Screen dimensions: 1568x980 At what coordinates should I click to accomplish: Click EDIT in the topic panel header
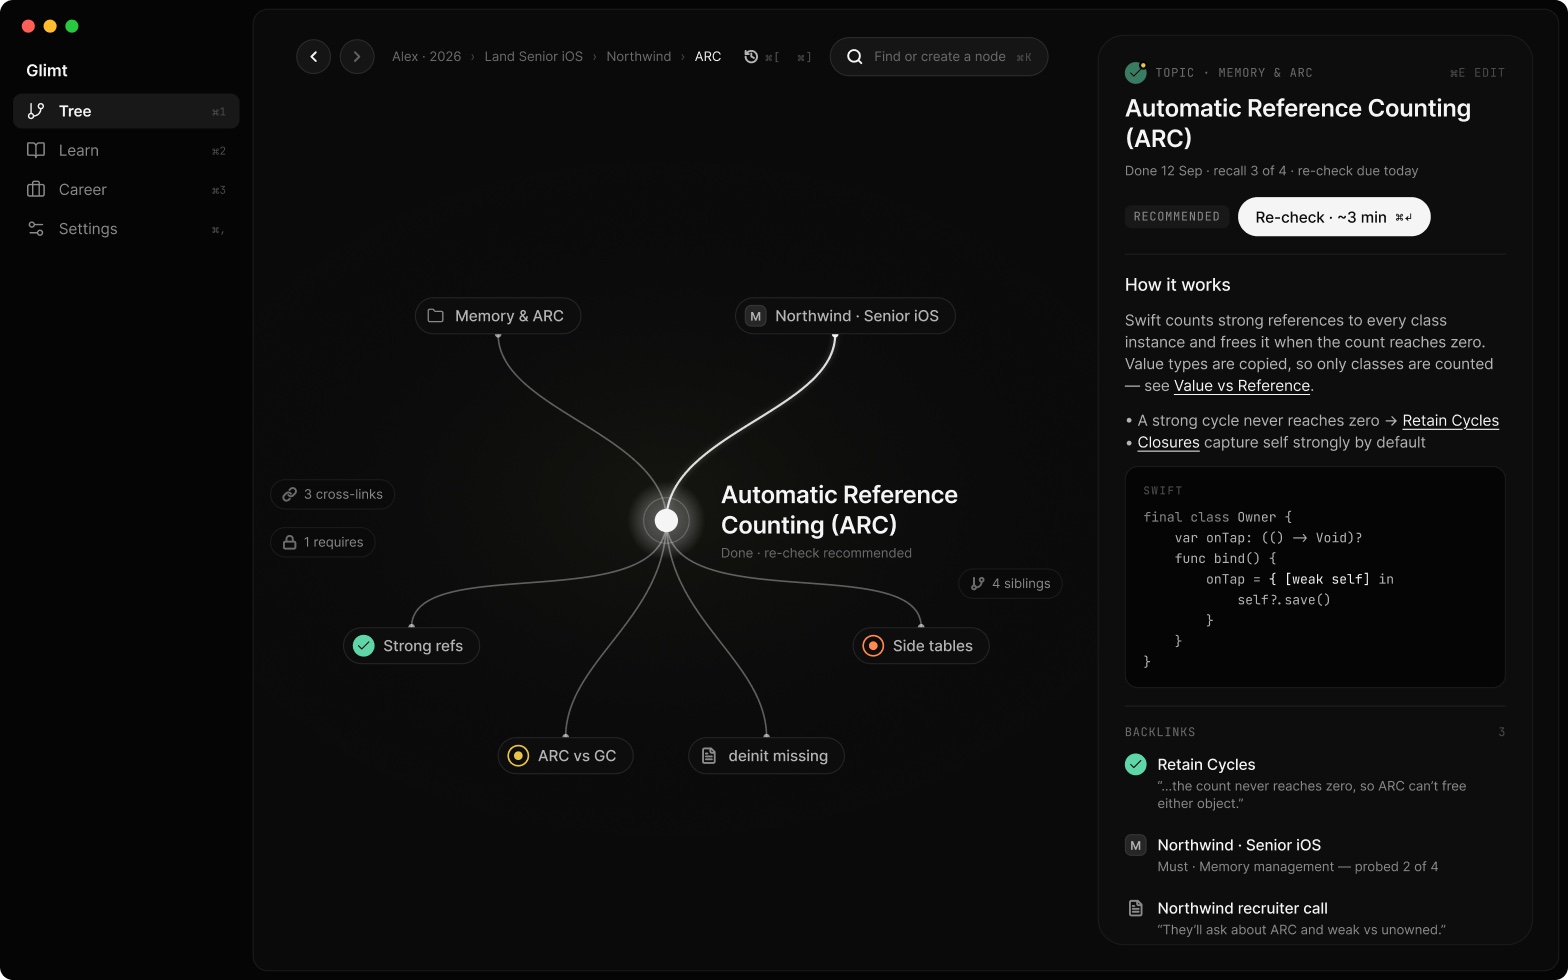[1477, 73]
